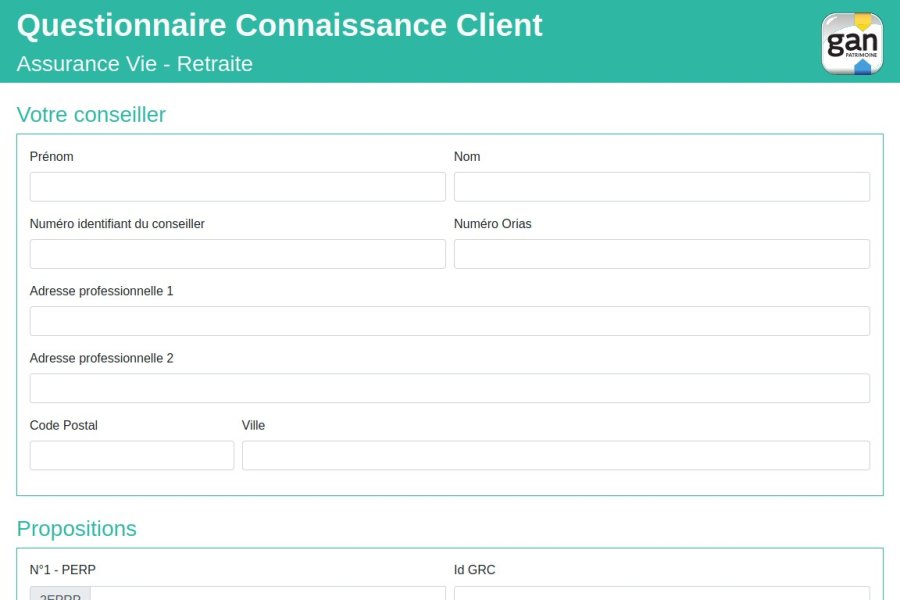Viewport: 900px width, 600px height.
Task: Focus the Adresse professionnelle 1 field
Action: (x=449, y=321)
